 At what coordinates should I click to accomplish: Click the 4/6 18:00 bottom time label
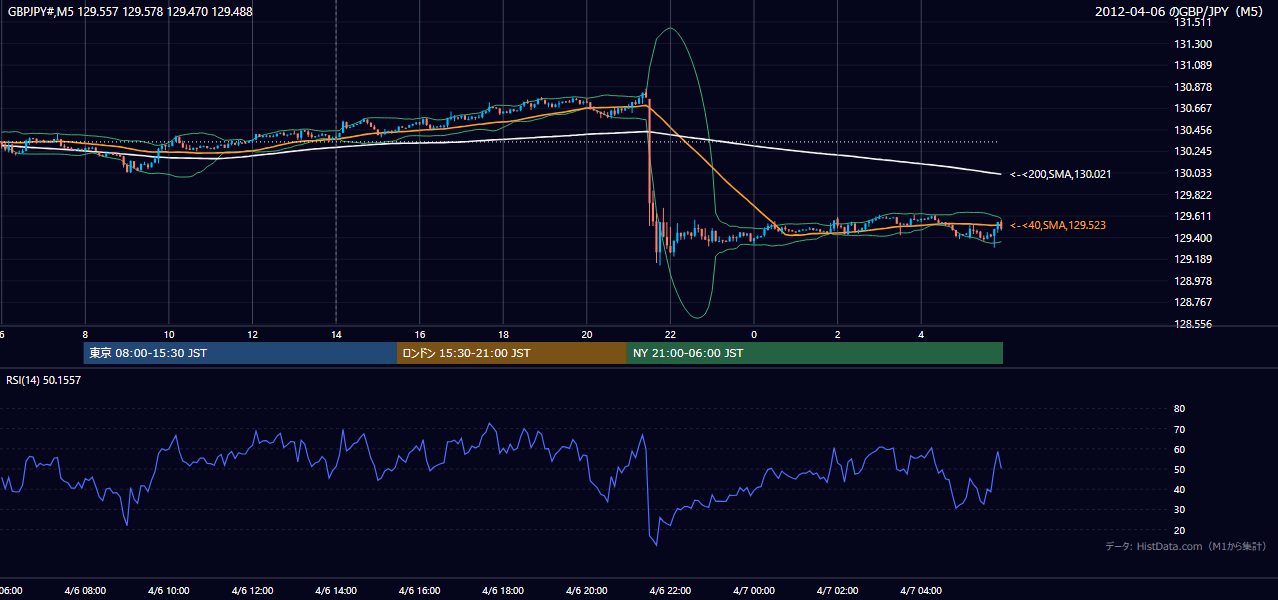tap(503, 591)
